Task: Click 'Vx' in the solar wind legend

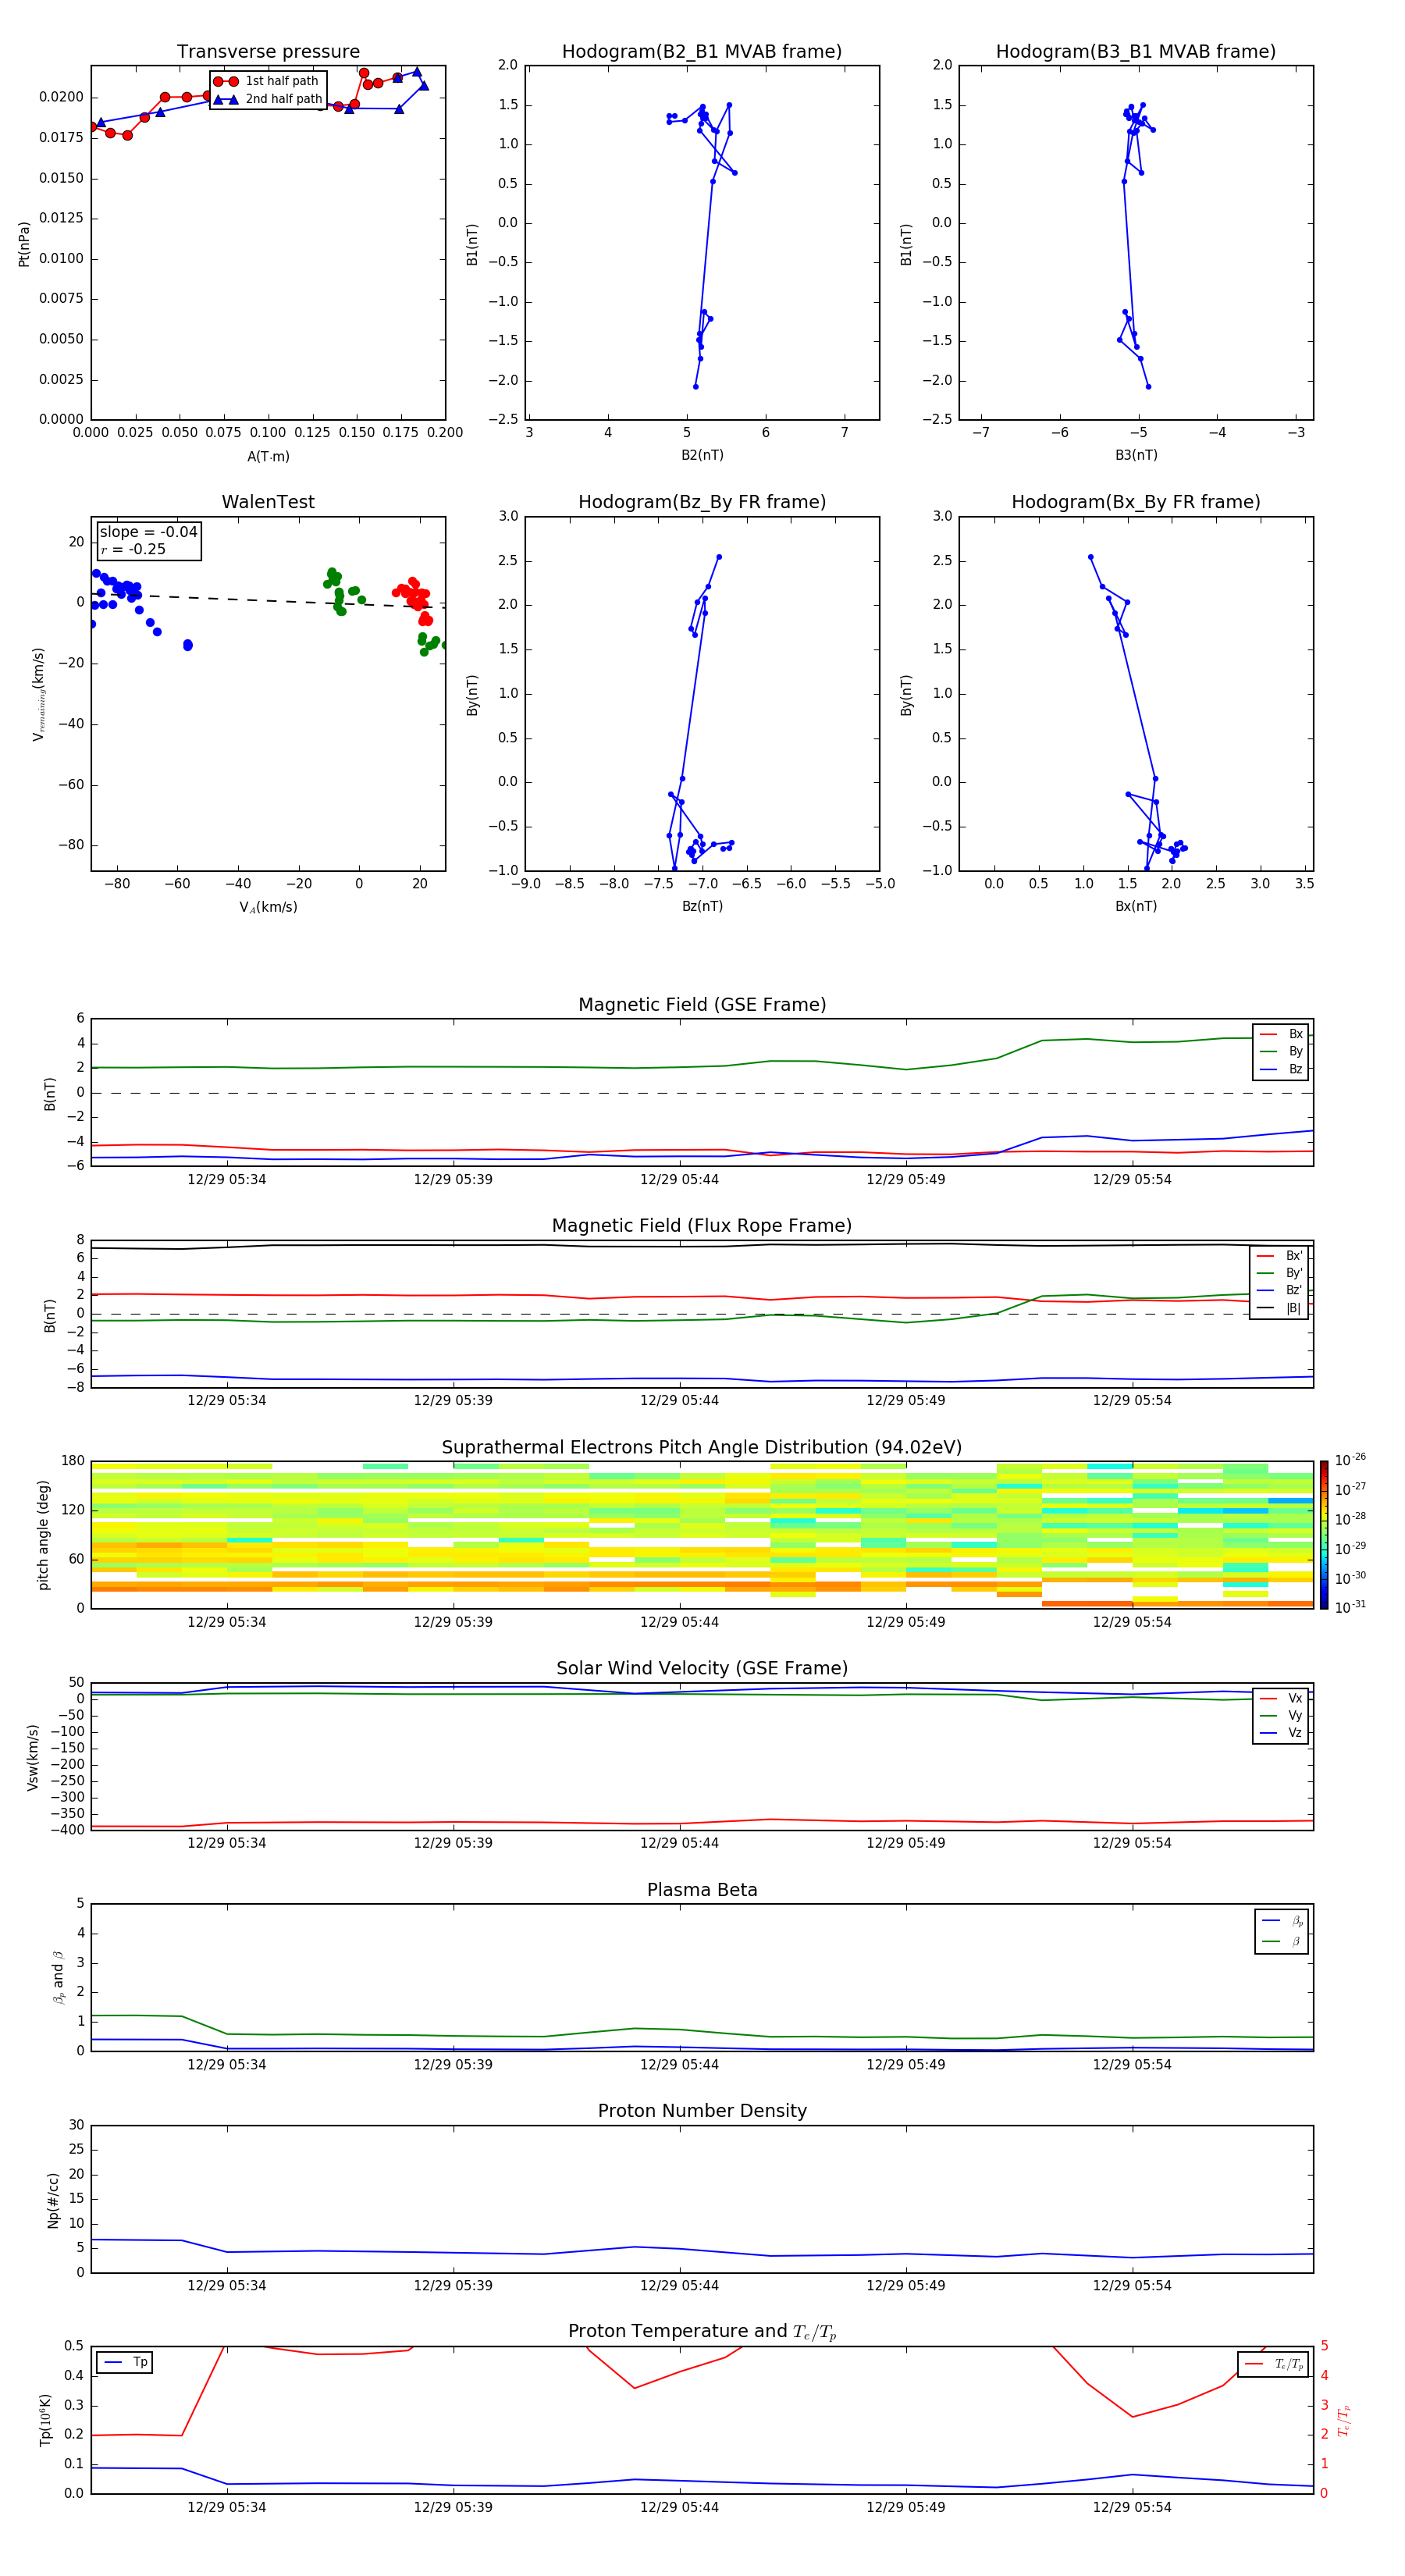Action: (1295, 1699)
